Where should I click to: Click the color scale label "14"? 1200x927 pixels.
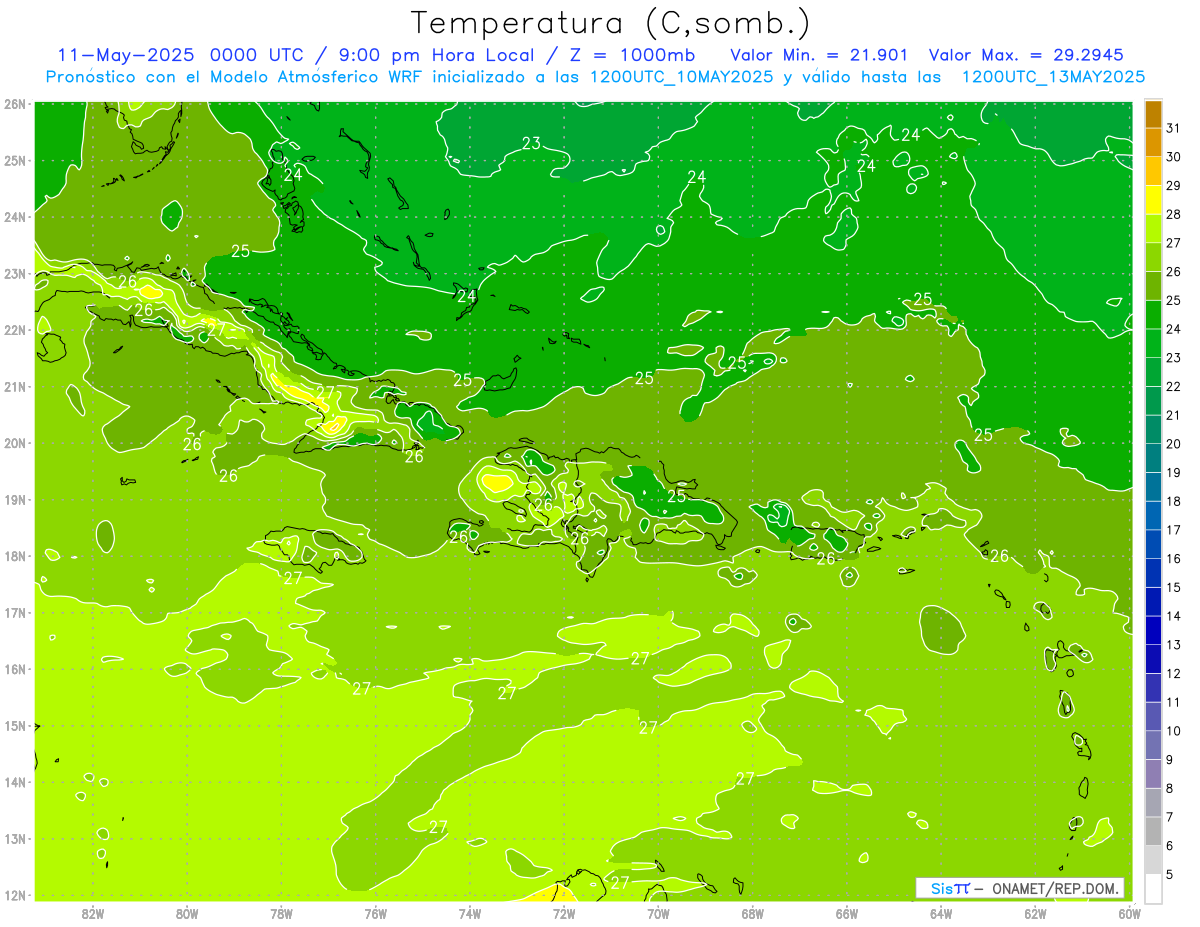pos(1173,617)
